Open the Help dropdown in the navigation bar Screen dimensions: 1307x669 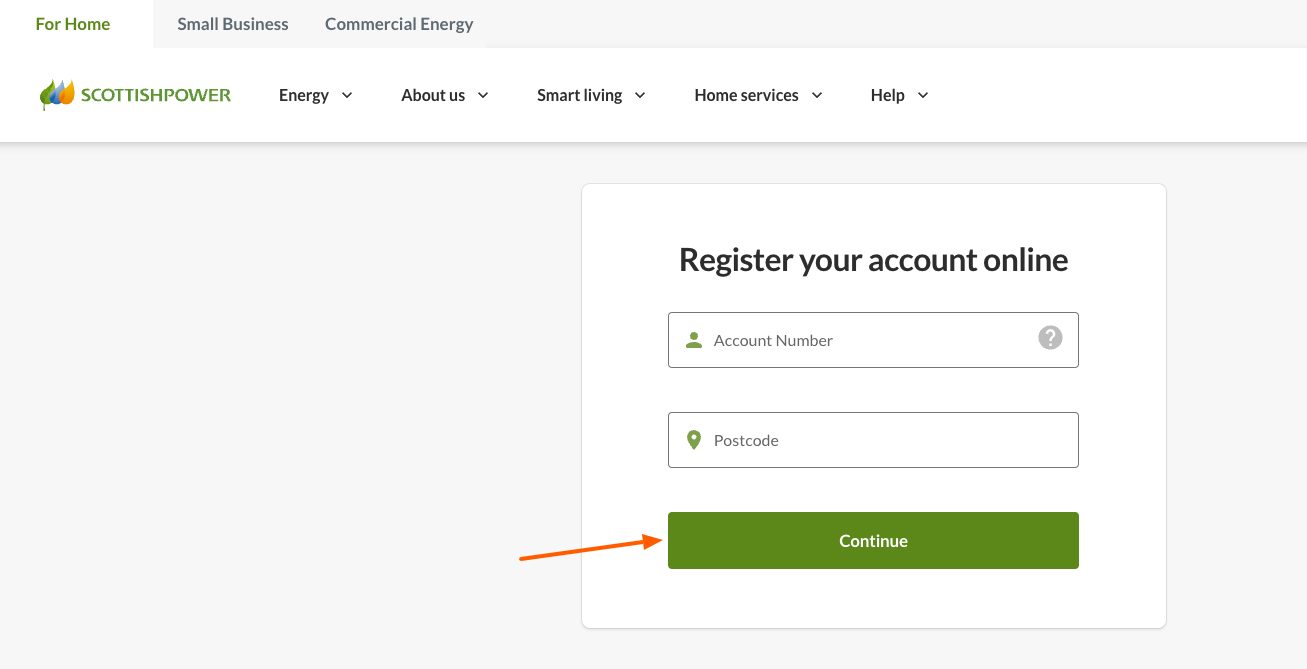(886, 95)
